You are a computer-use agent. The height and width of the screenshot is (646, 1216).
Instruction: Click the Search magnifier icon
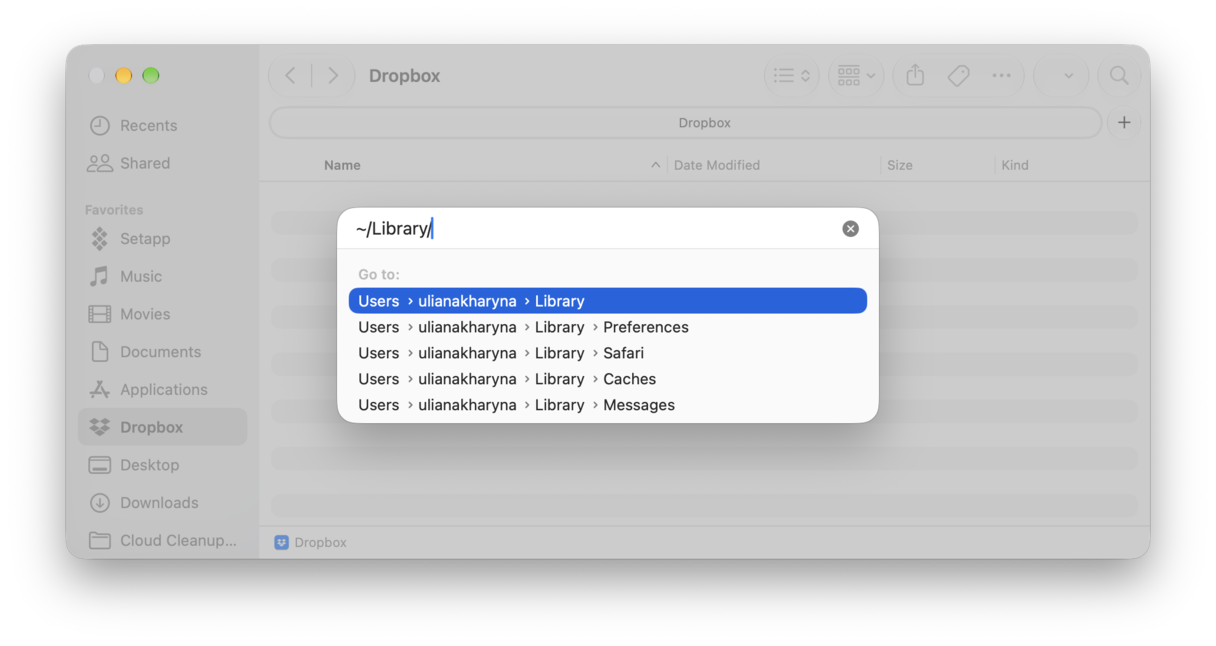(x=1119, y=76)
